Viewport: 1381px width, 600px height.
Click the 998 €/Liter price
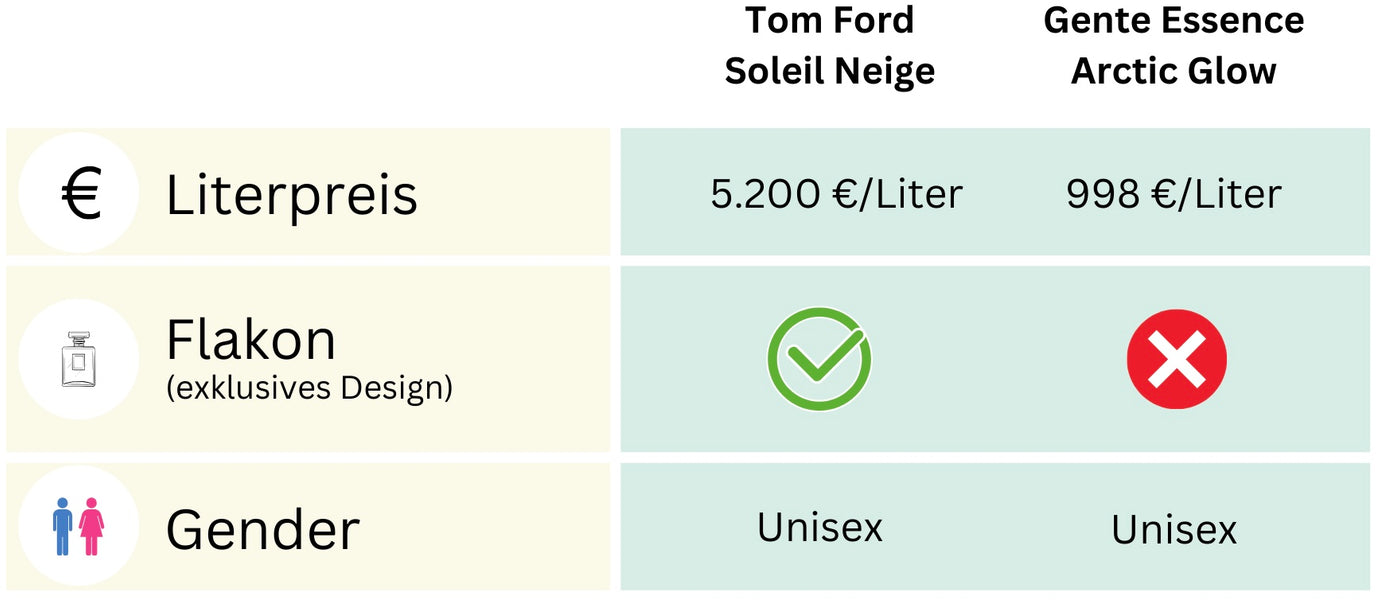coord(1173,194)
